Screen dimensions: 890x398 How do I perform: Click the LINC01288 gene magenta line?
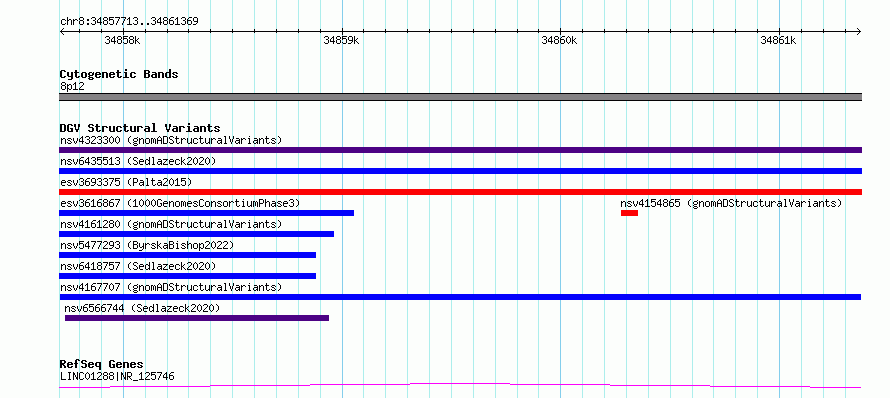click(460, 386)
